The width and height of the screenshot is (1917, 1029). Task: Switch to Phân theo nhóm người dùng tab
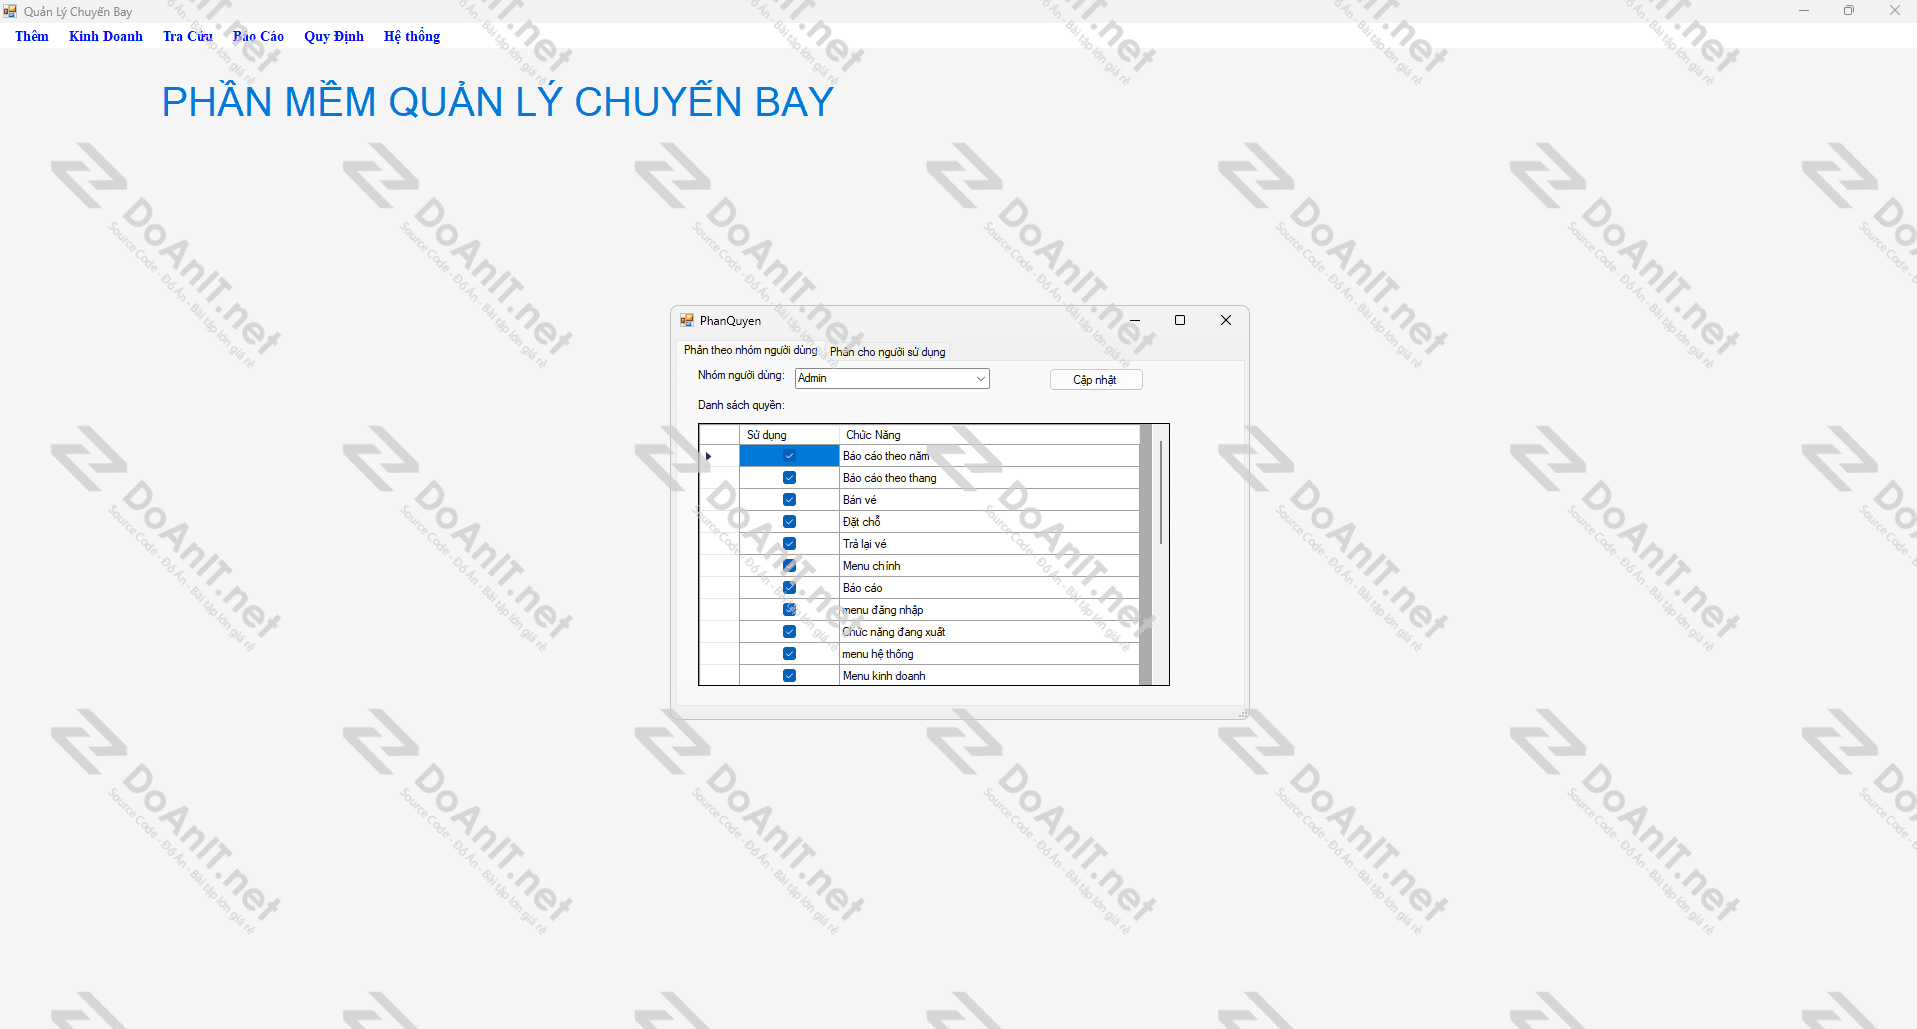click(750, 350)
